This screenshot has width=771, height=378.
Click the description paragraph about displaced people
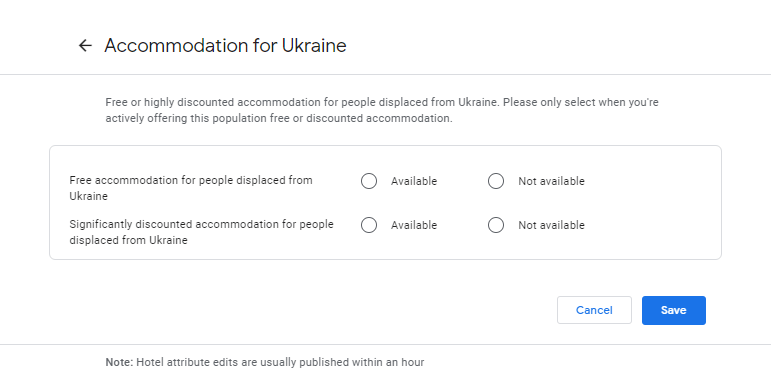point(382,110)
